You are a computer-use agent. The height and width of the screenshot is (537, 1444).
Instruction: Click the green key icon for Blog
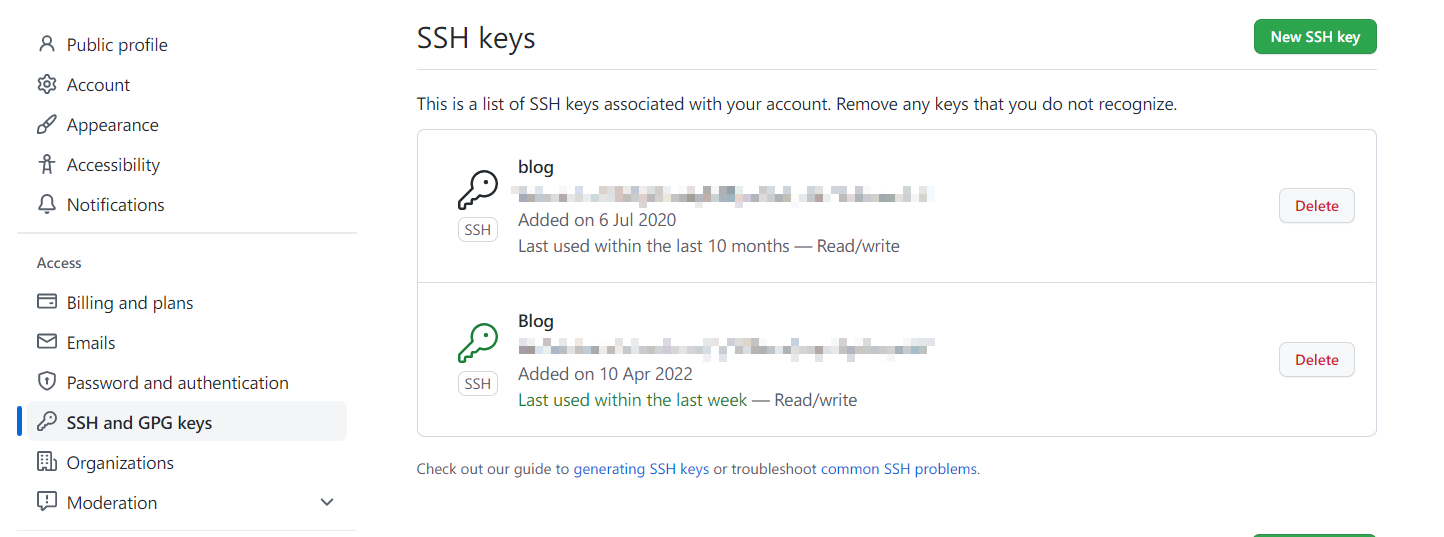pyautogui.click(x=477, y=343)
